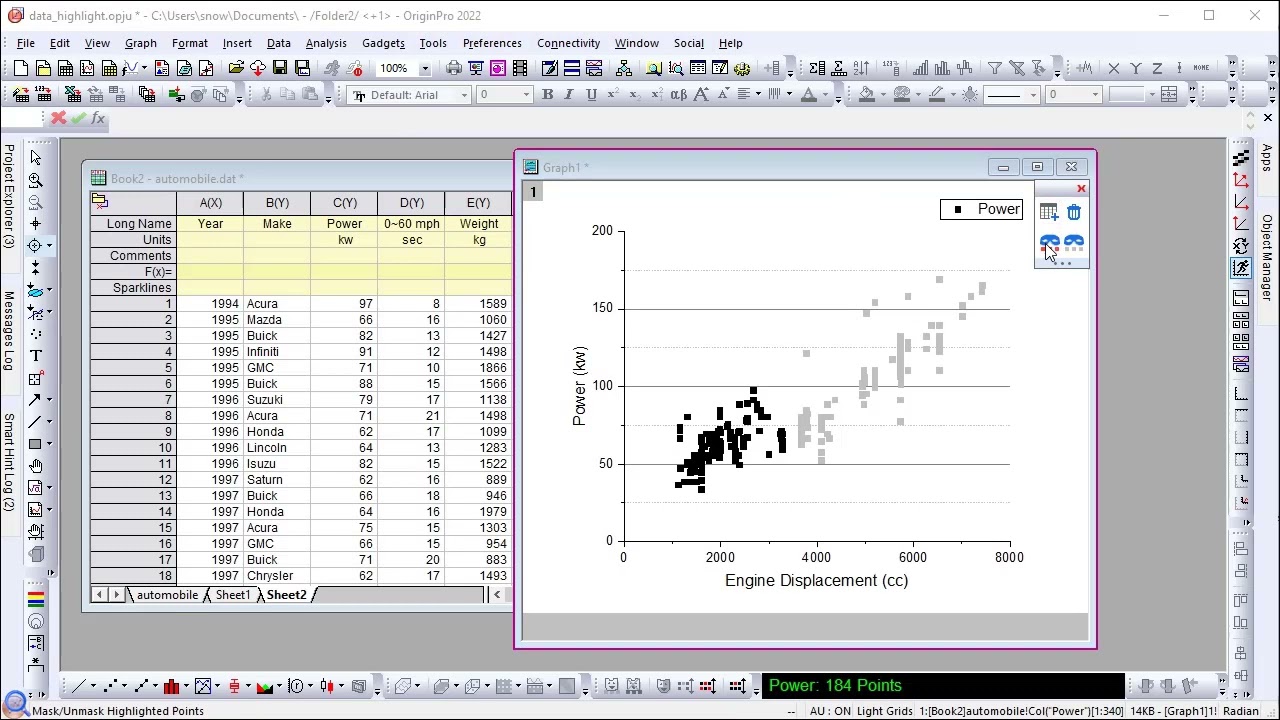Viewport: 1280px width, 720px height.
Task: Switch to the automobile sheet tab
Action: coord(167,595)
